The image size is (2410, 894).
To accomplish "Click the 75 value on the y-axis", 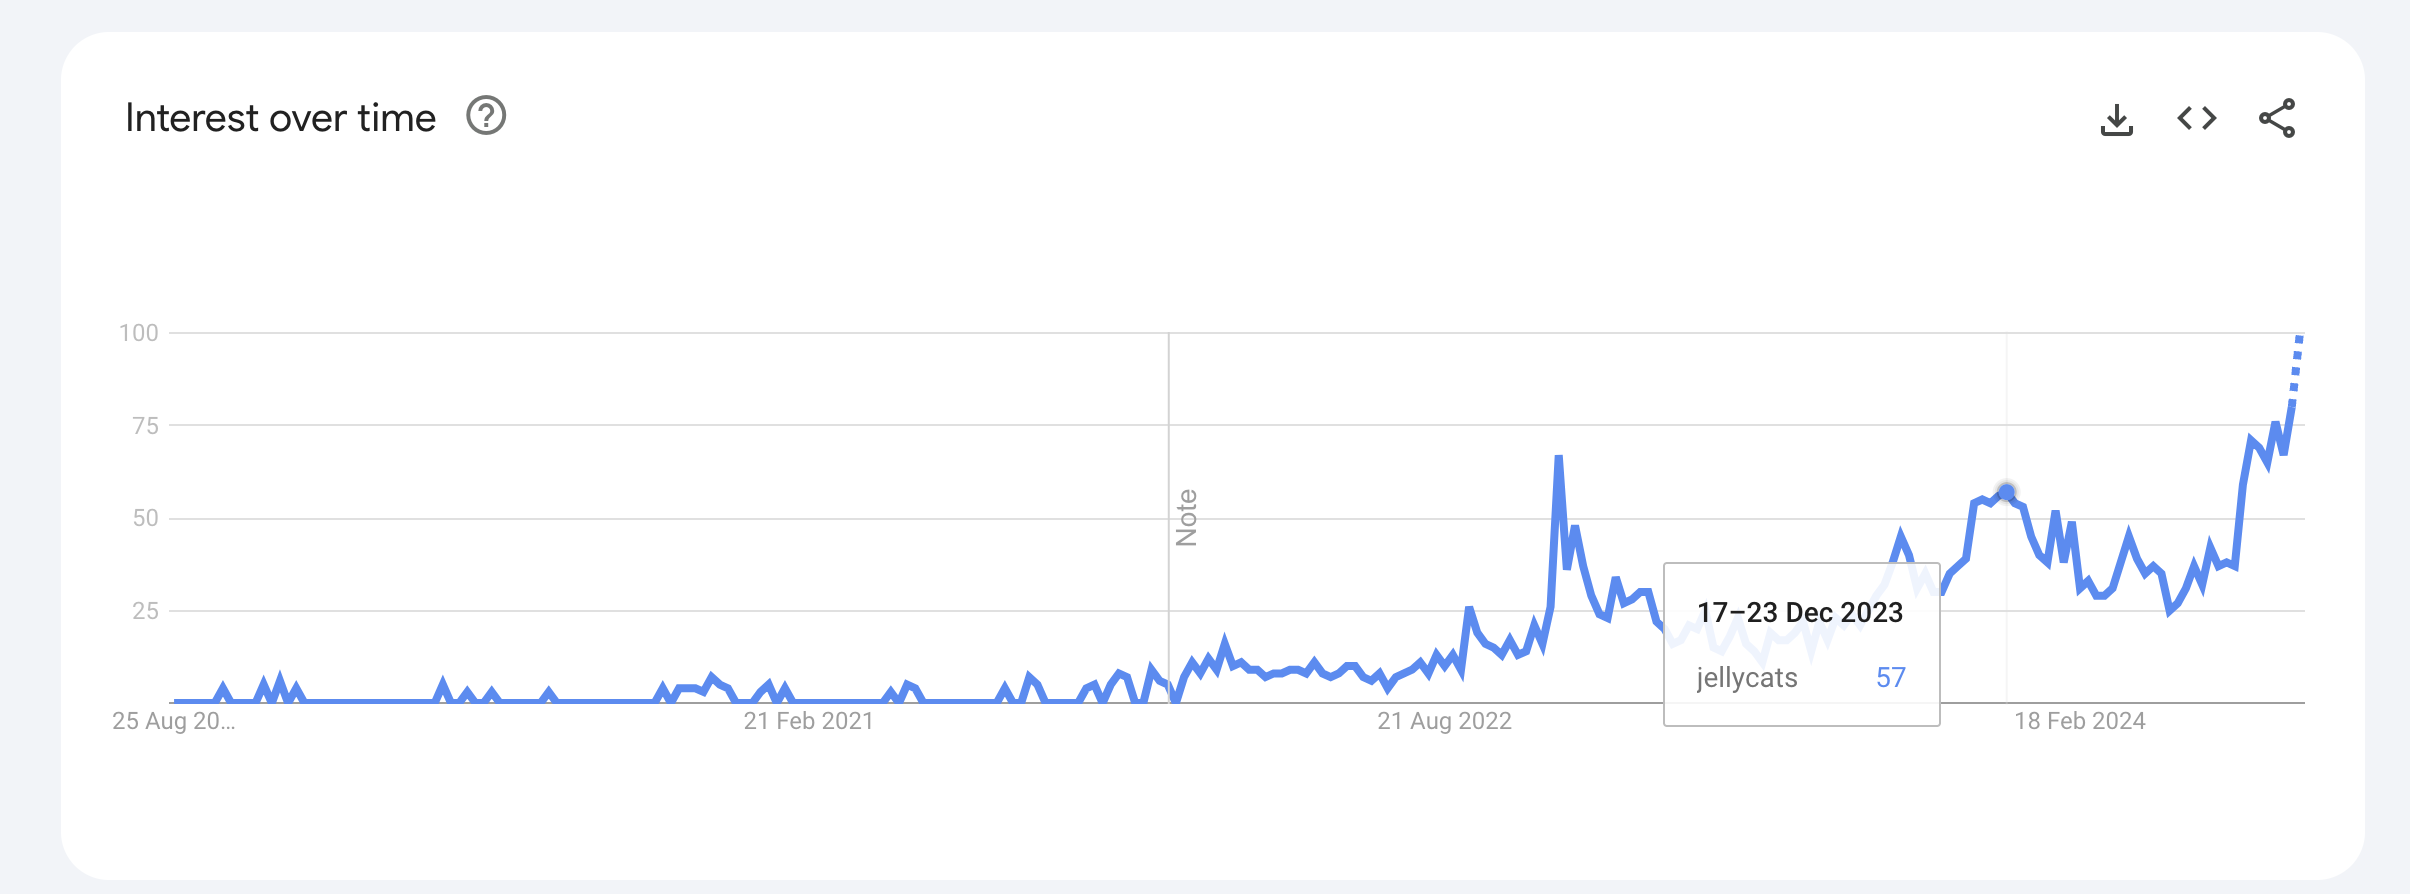I will coord(146,426).
